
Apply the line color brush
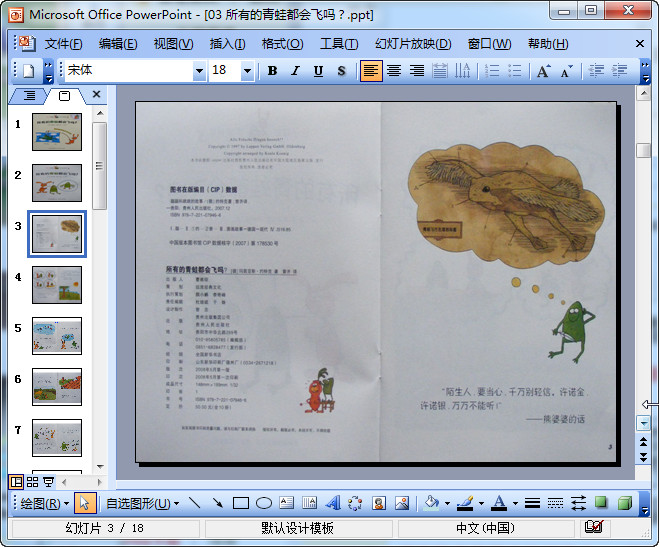tap(465, 503)
